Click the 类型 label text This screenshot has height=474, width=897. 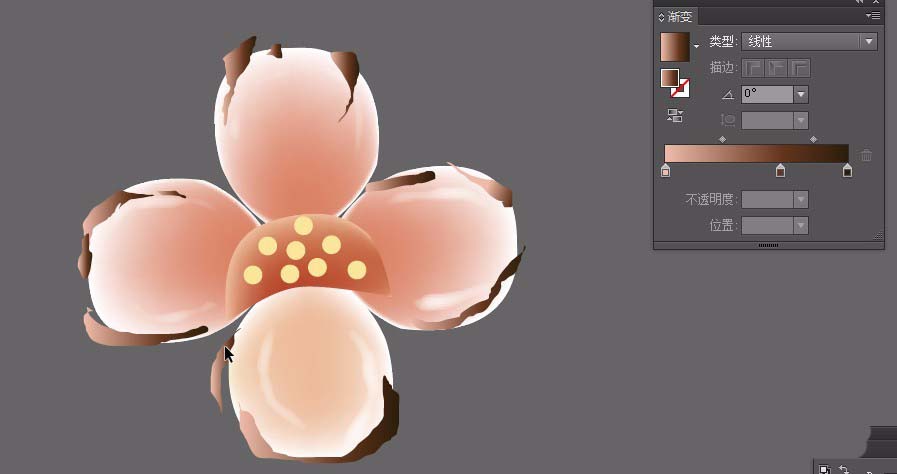[x=724, y=41]
